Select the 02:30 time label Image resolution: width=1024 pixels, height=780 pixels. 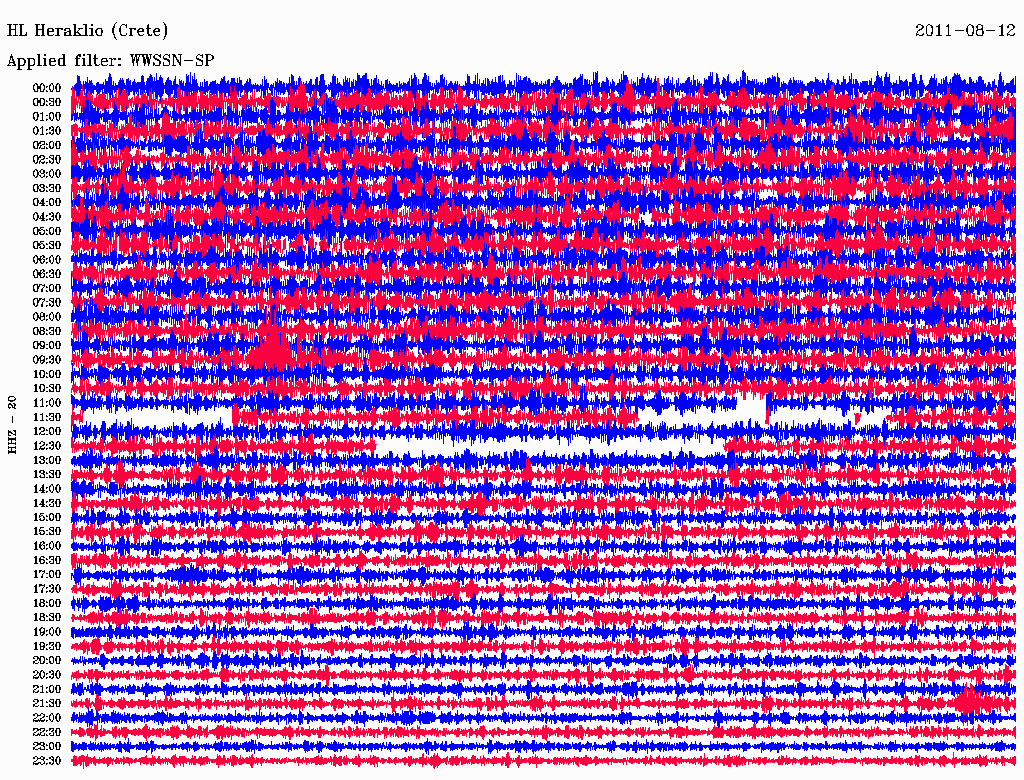pos(47,159)
